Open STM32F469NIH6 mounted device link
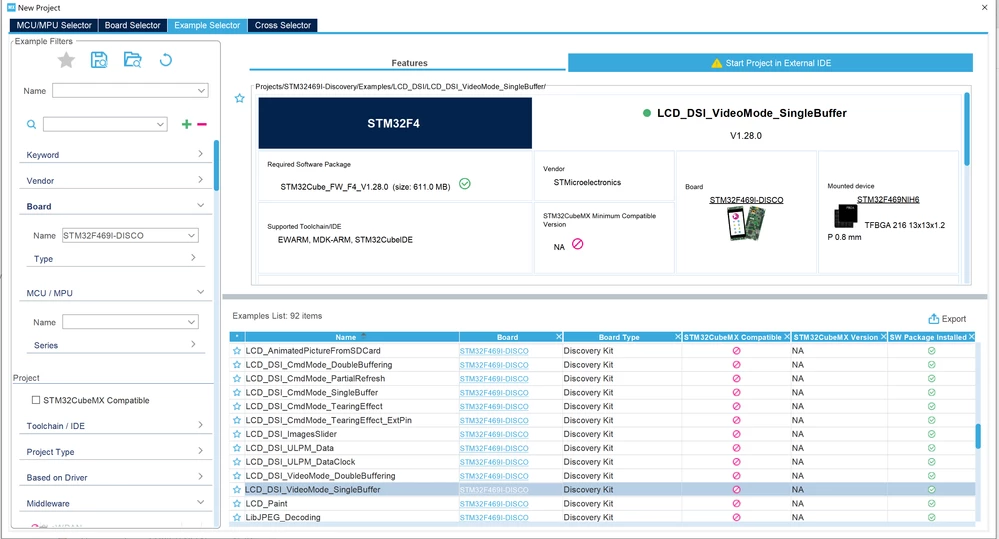Image resolution: width=999 pixels, height=539 pixels. tap(888, 199)
